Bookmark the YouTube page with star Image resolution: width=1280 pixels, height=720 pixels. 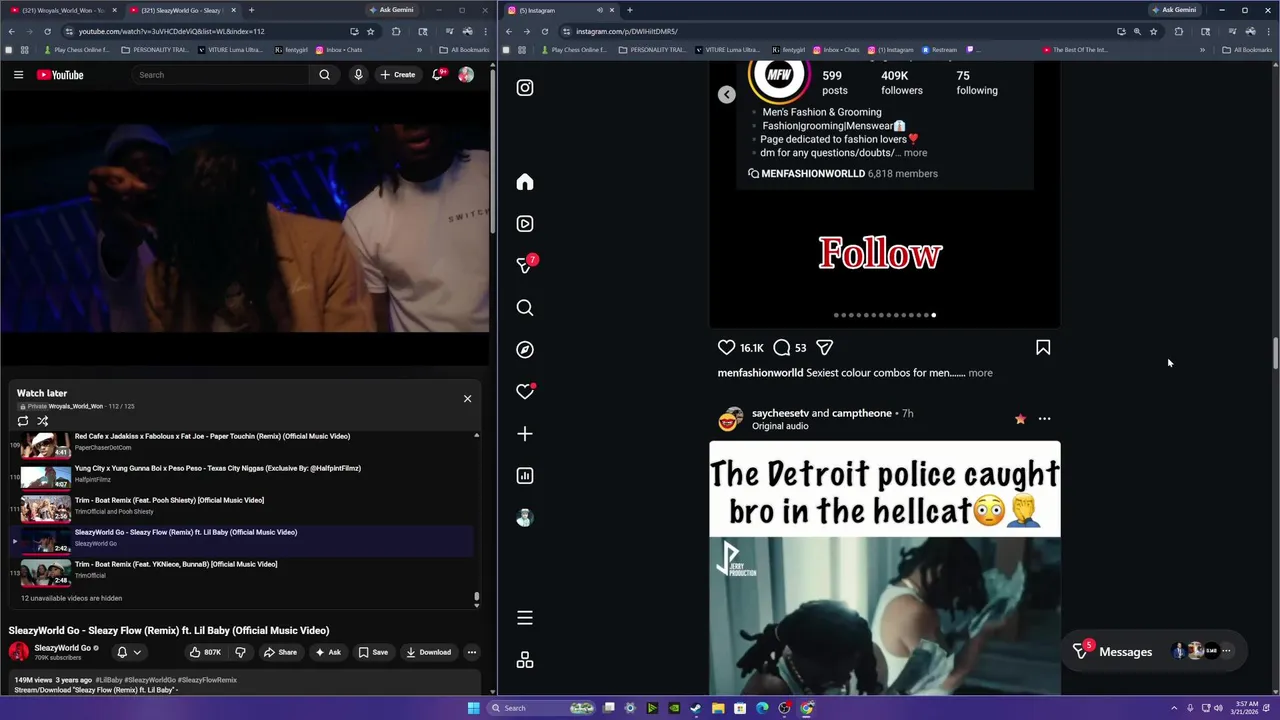(x=371, y=31)
